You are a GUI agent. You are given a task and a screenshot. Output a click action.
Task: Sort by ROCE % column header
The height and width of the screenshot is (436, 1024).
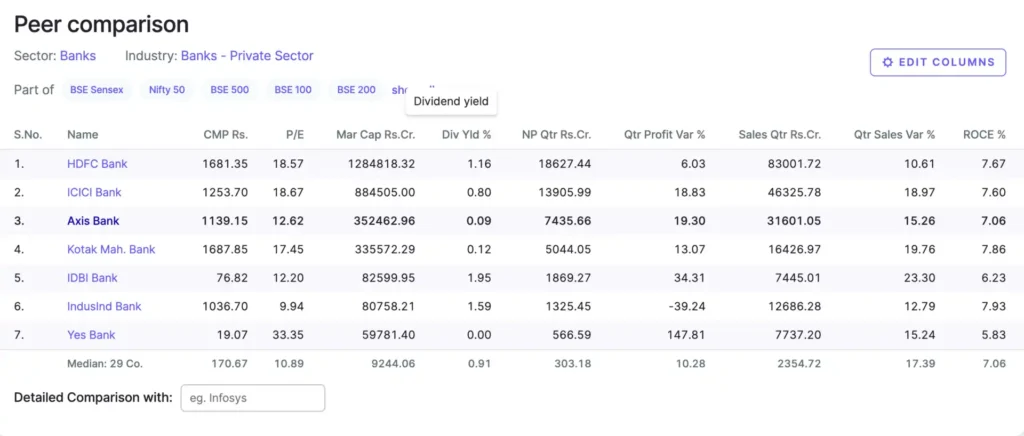click(x=984, y=135)
